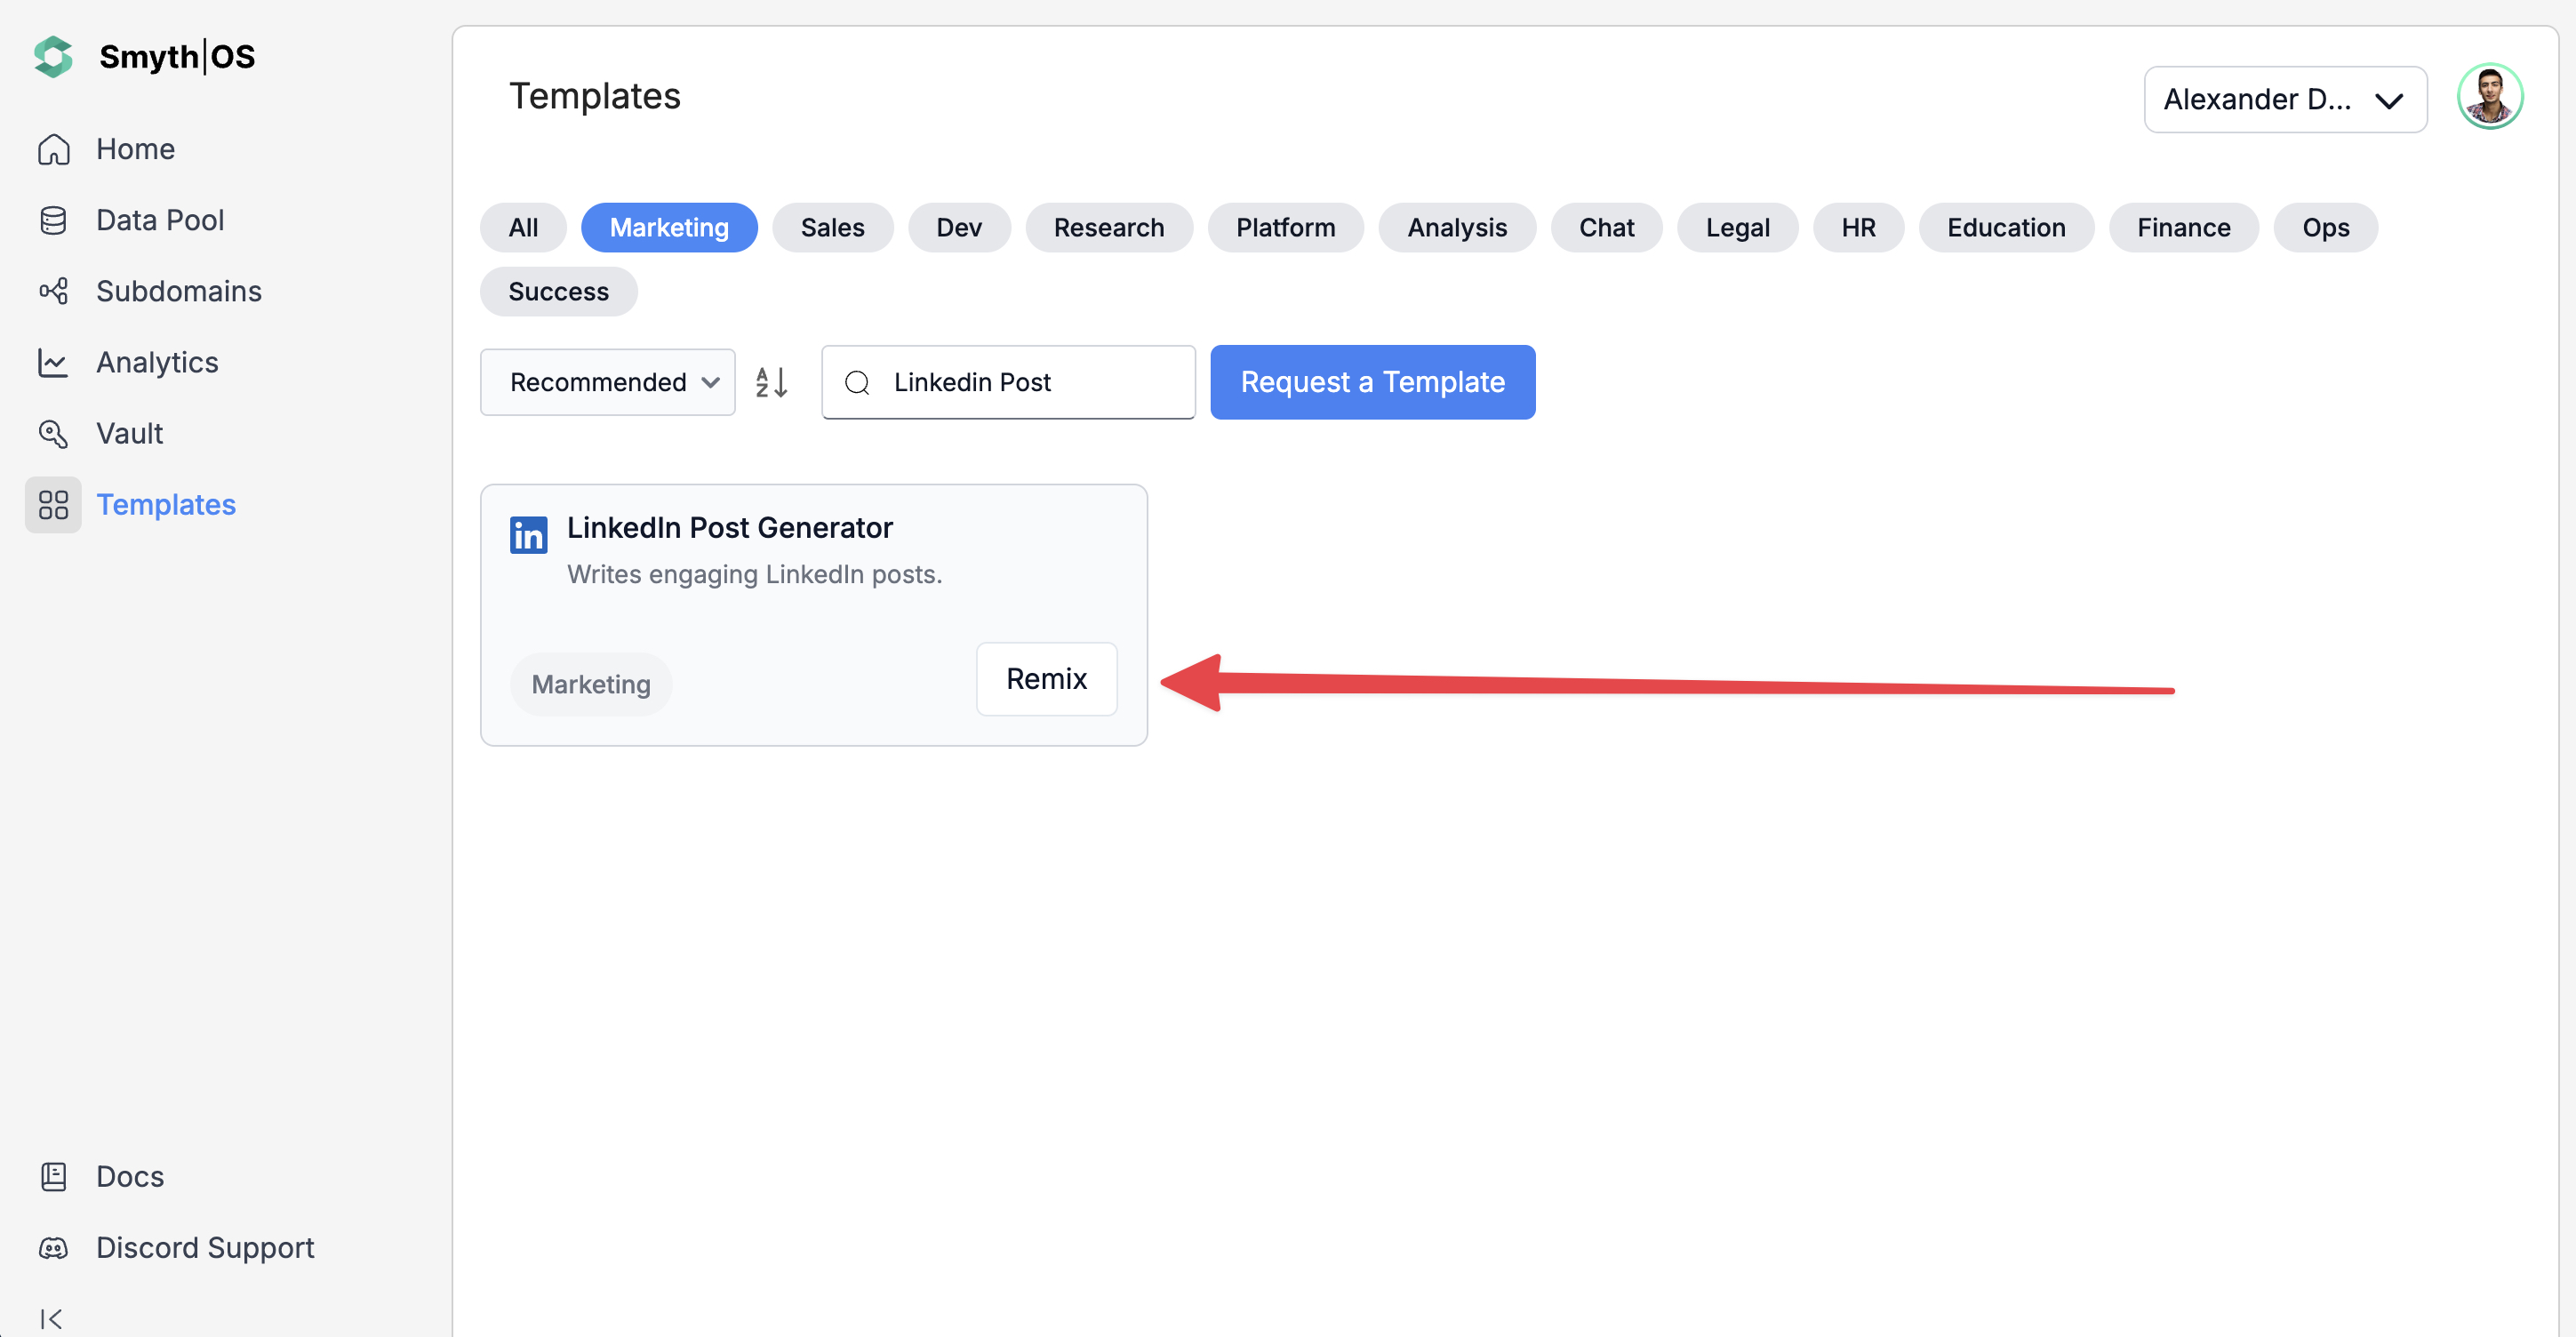Open Home from the sidebar
This screenshot has width=2576, height=1337.
click(x=135, y=149)
